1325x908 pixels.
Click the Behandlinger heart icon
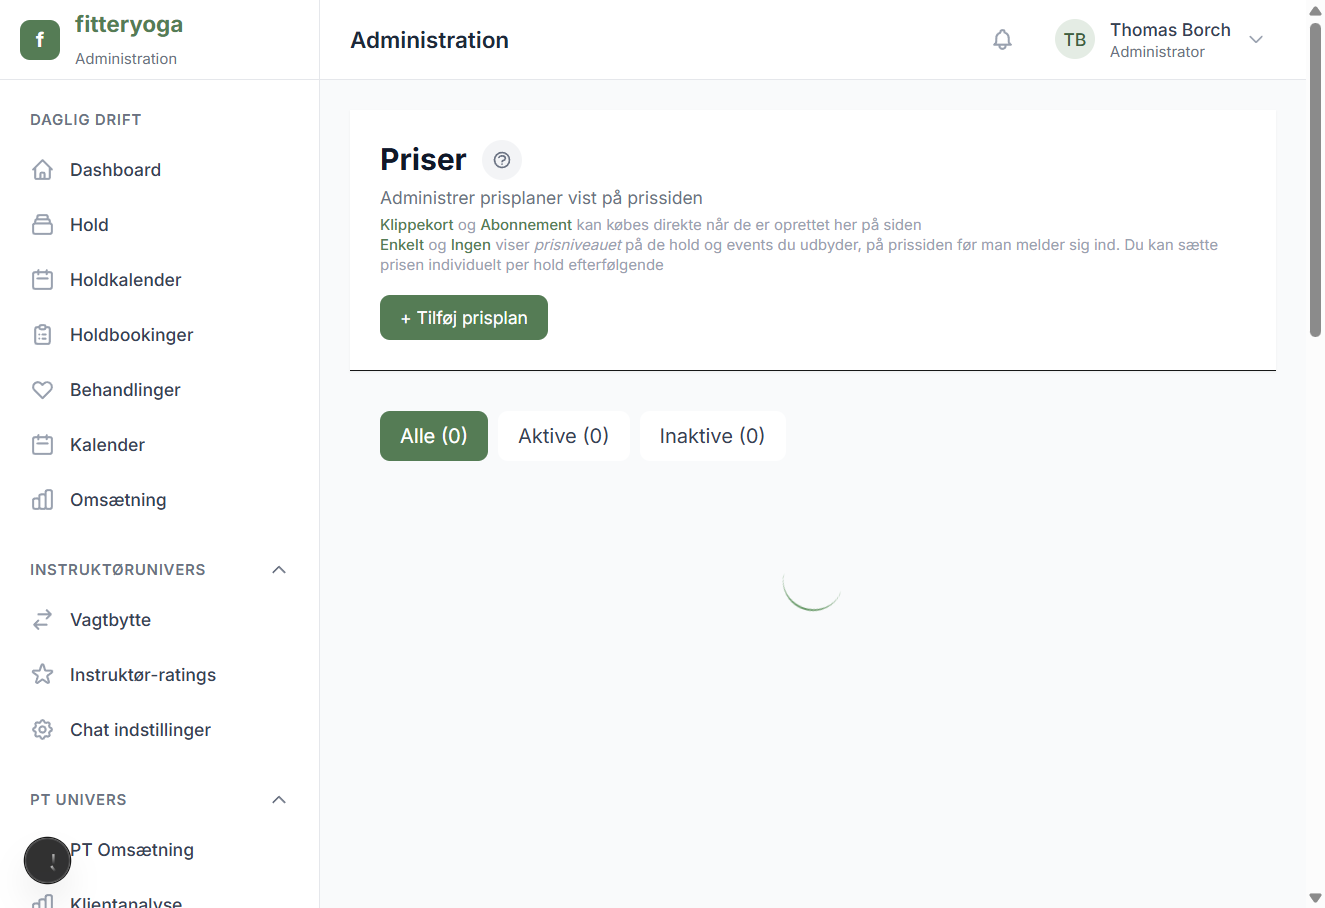tap(42, 390)
